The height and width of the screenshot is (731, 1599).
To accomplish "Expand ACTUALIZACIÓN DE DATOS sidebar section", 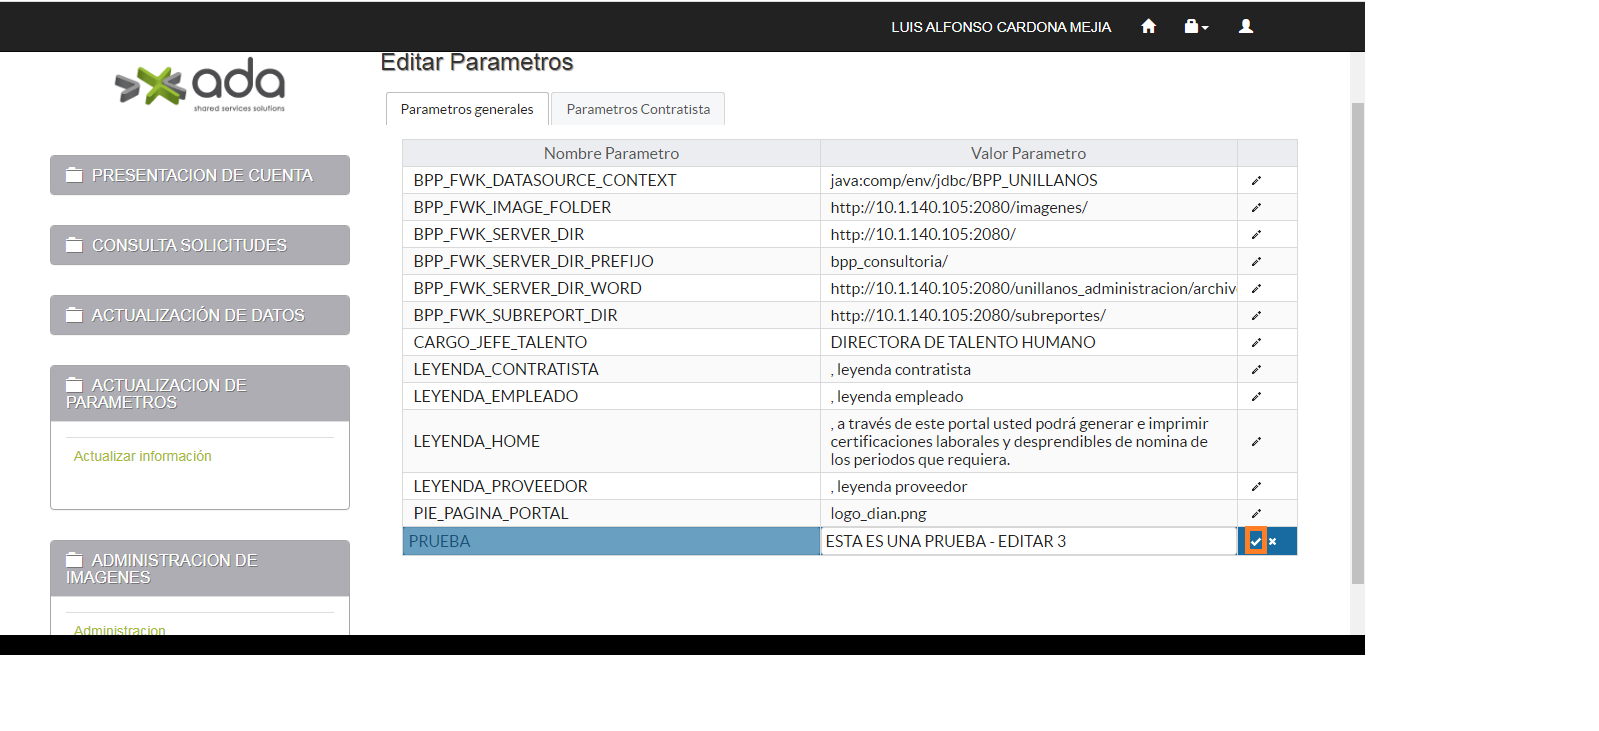I will pyautogui.click(x=200, y=315).
